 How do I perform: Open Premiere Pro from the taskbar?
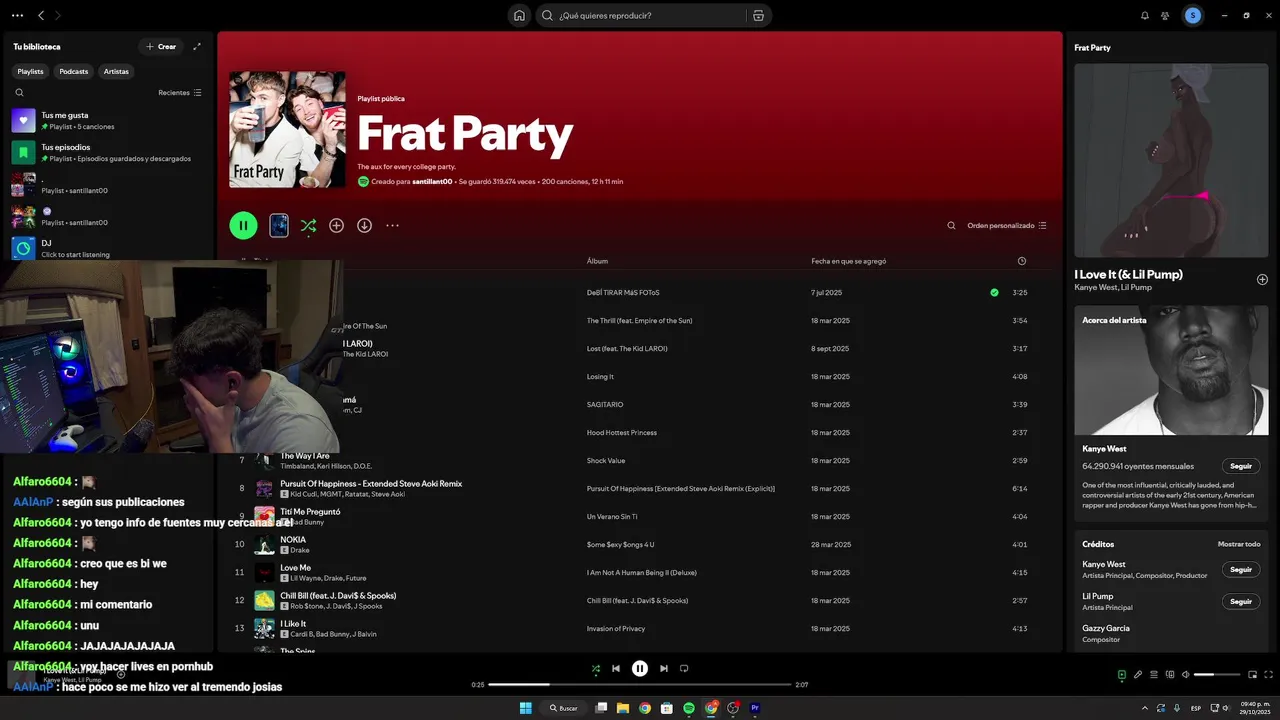(755, 708)
